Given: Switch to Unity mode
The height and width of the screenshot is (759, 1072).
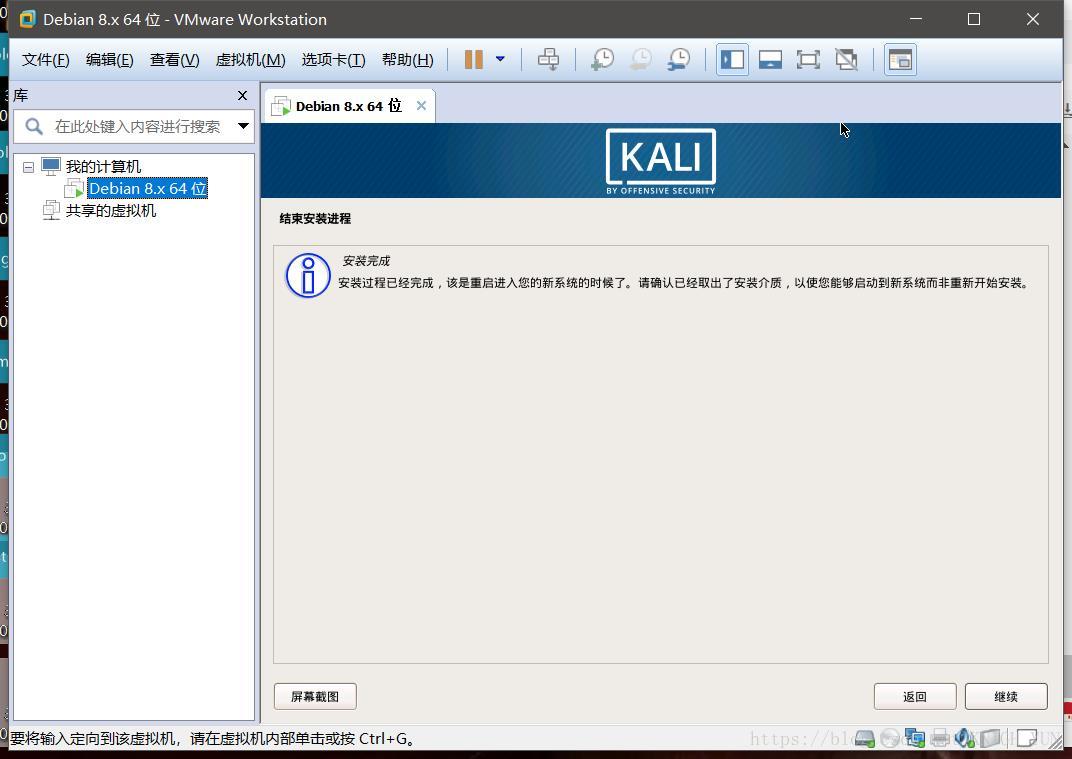Looking at the screenshot, I should 846,59.
